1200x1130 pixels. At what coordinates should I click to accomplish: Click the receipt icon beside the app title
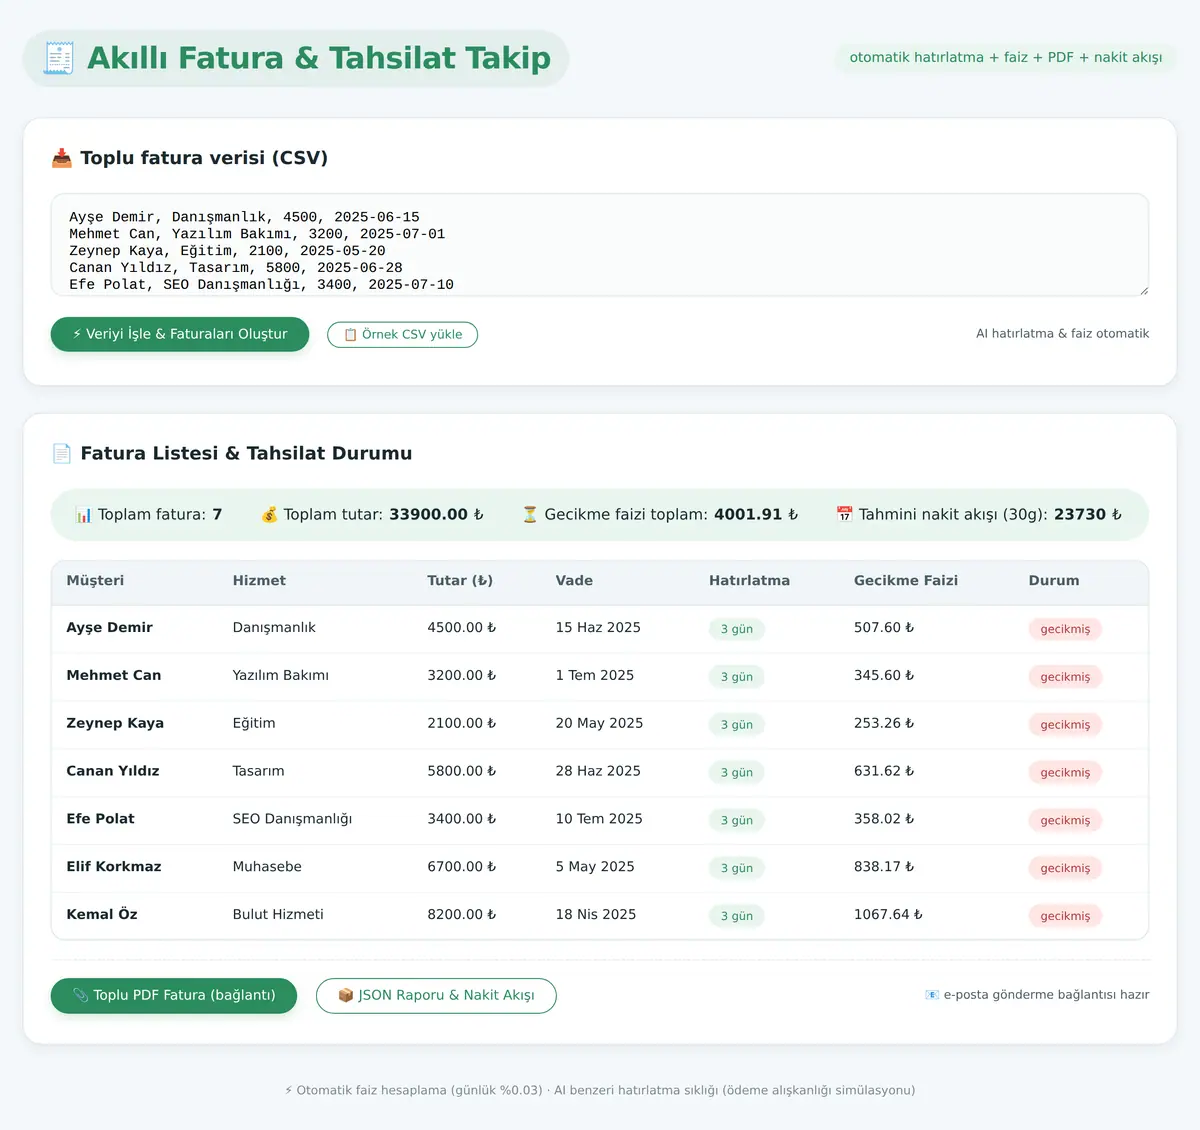coord(59,58)
